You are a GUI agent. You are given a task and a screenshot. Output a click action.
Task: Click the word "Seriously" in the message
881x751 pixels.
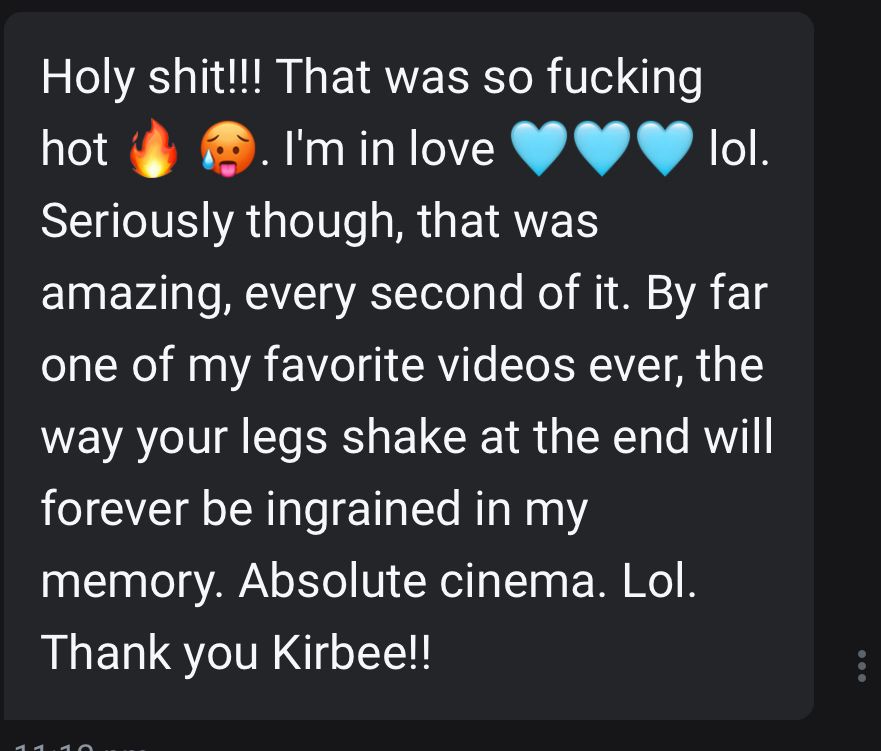click(x=137, y=221)
